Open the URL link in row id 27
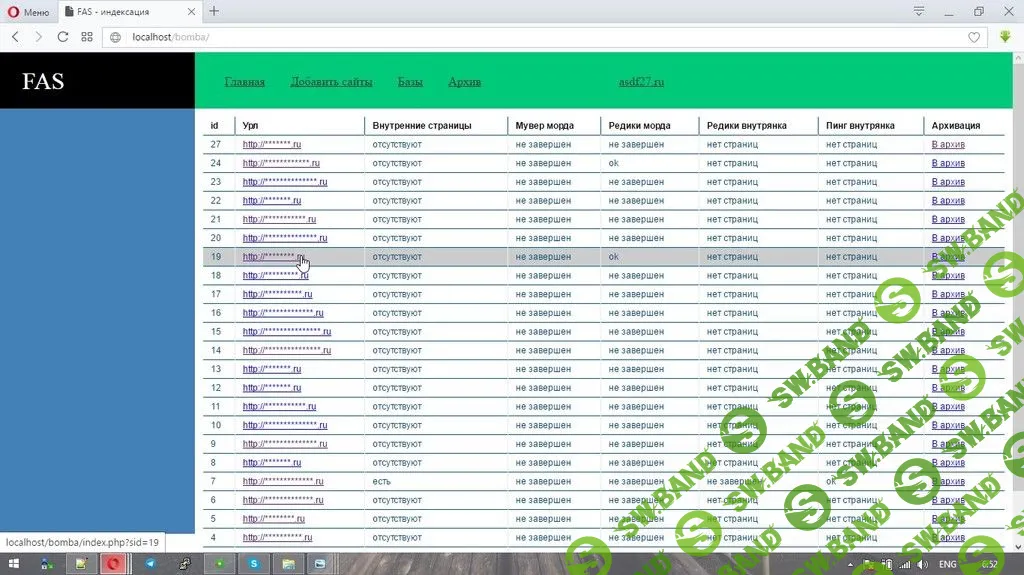 click(x=271, y=145)
